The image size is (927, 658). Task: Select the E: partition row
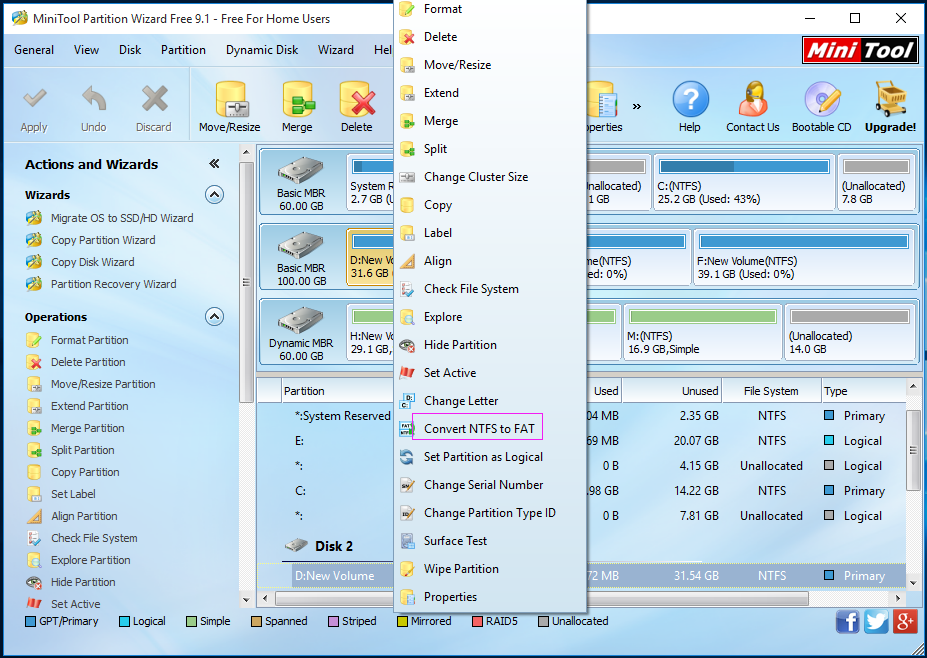pos(581,441)
